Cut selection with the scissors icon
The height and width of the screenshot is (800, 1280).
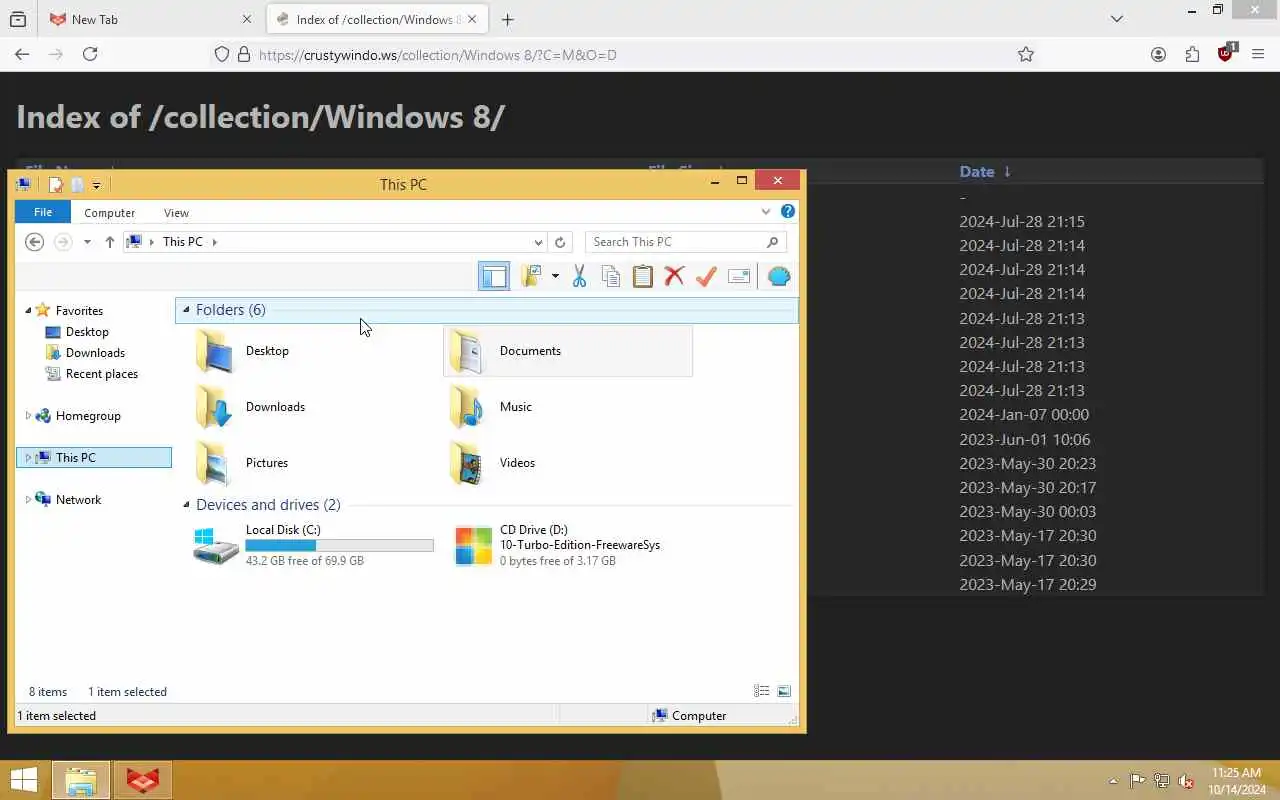(x=579, y=276)
